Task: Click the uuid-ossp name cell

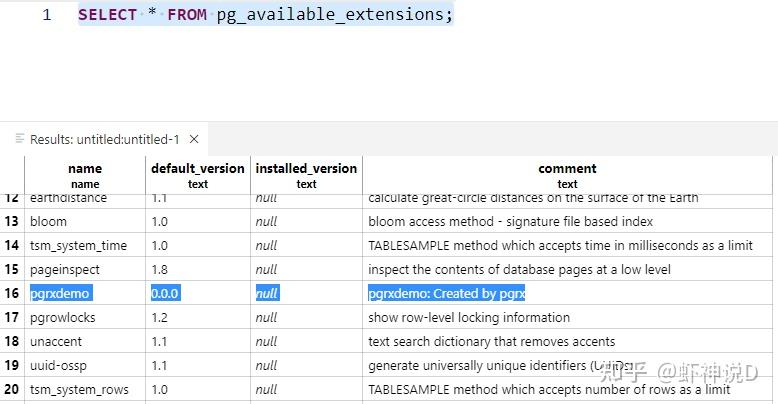Action: coord(59,365)
